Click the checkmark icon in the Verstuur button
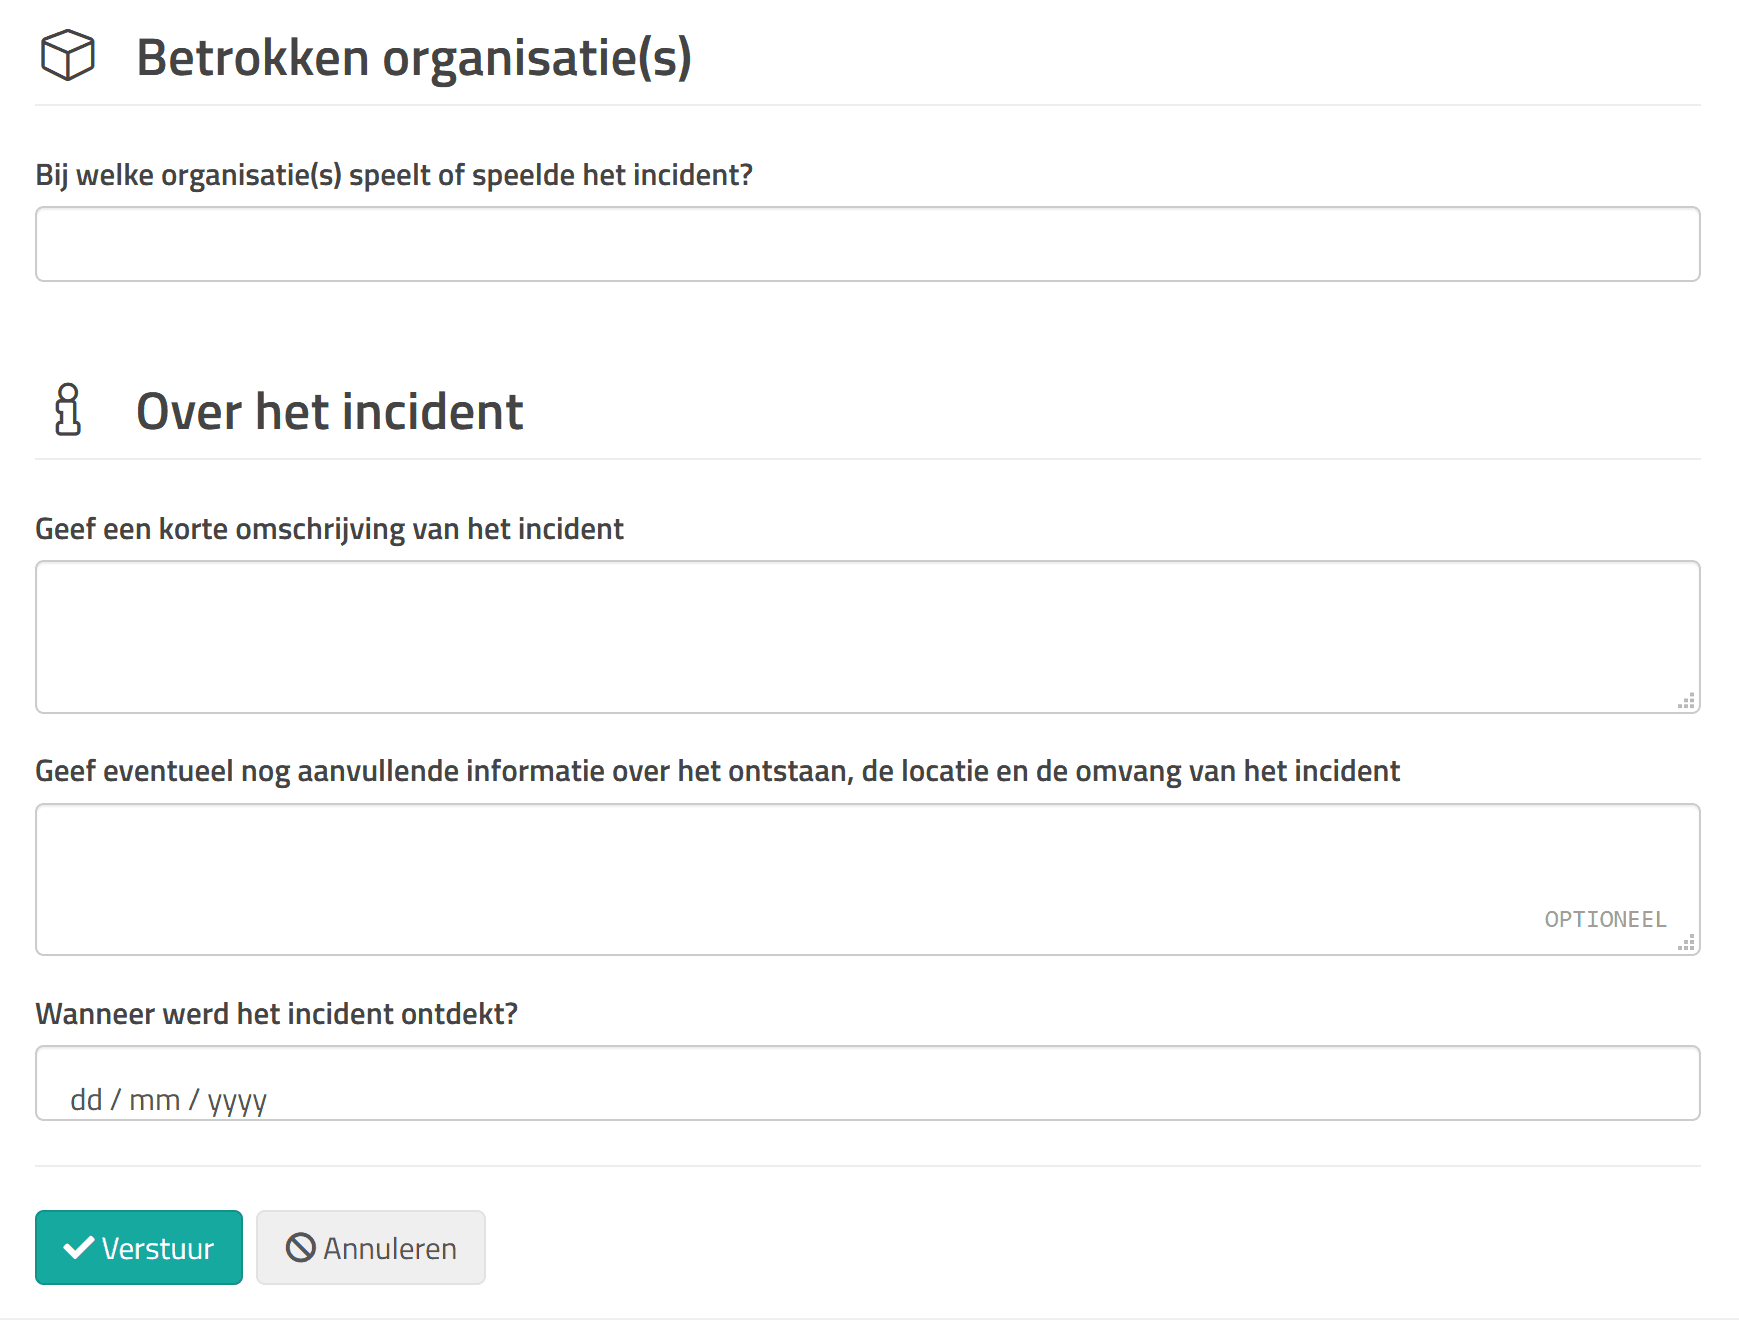The width and height of the screenshot is (1739, 1320). click(x=78, y=1248)
